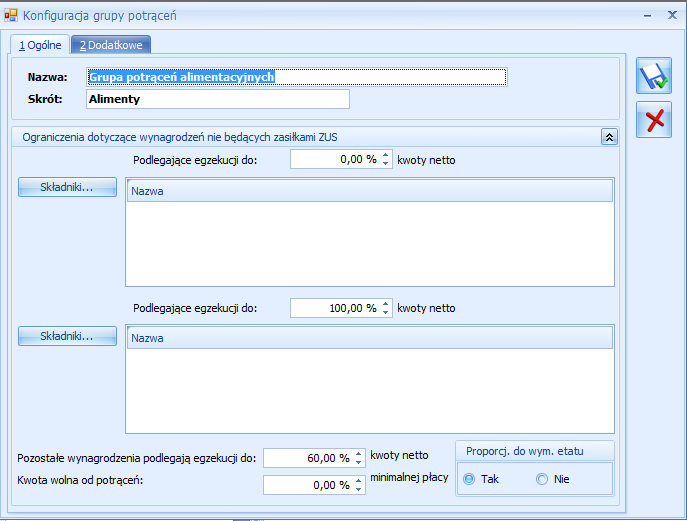Increase the 60,00 % remaining wages value
This screenshot has width=687, height=521.
(x=359, y=454)
